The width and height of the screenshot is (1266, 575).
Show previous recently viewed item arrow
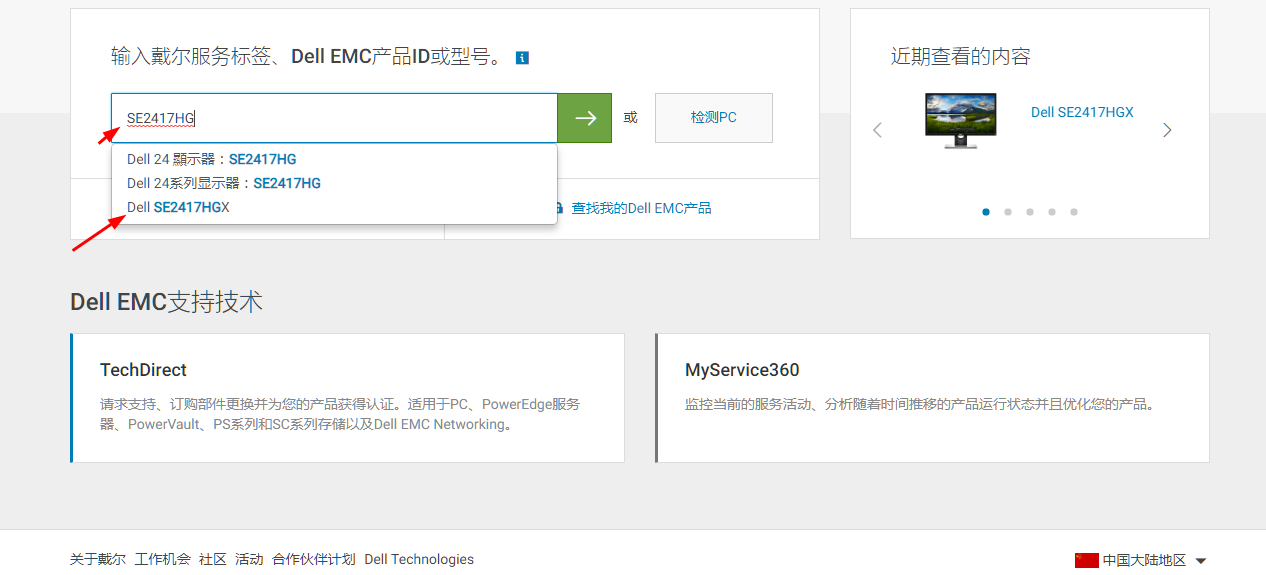(x=877, y=130)
